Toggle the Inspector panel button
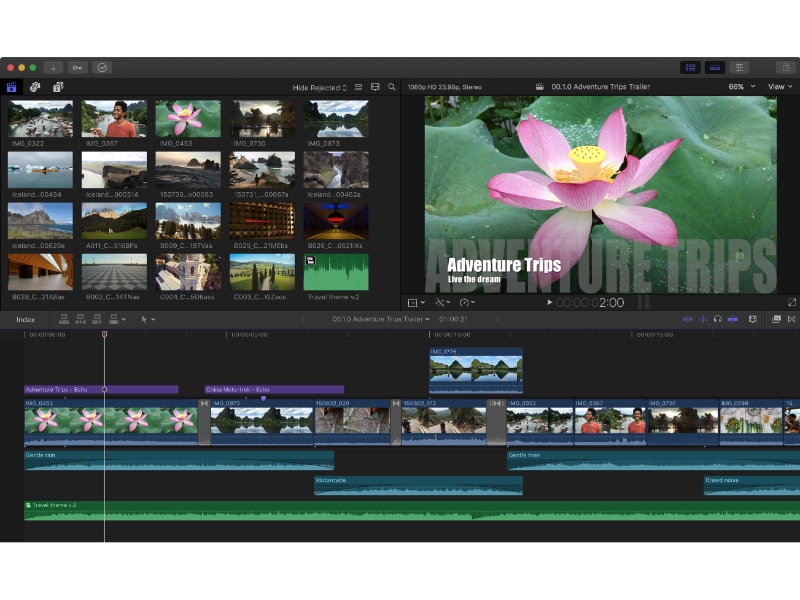800x600 pixels. click(x=739, y=67)
